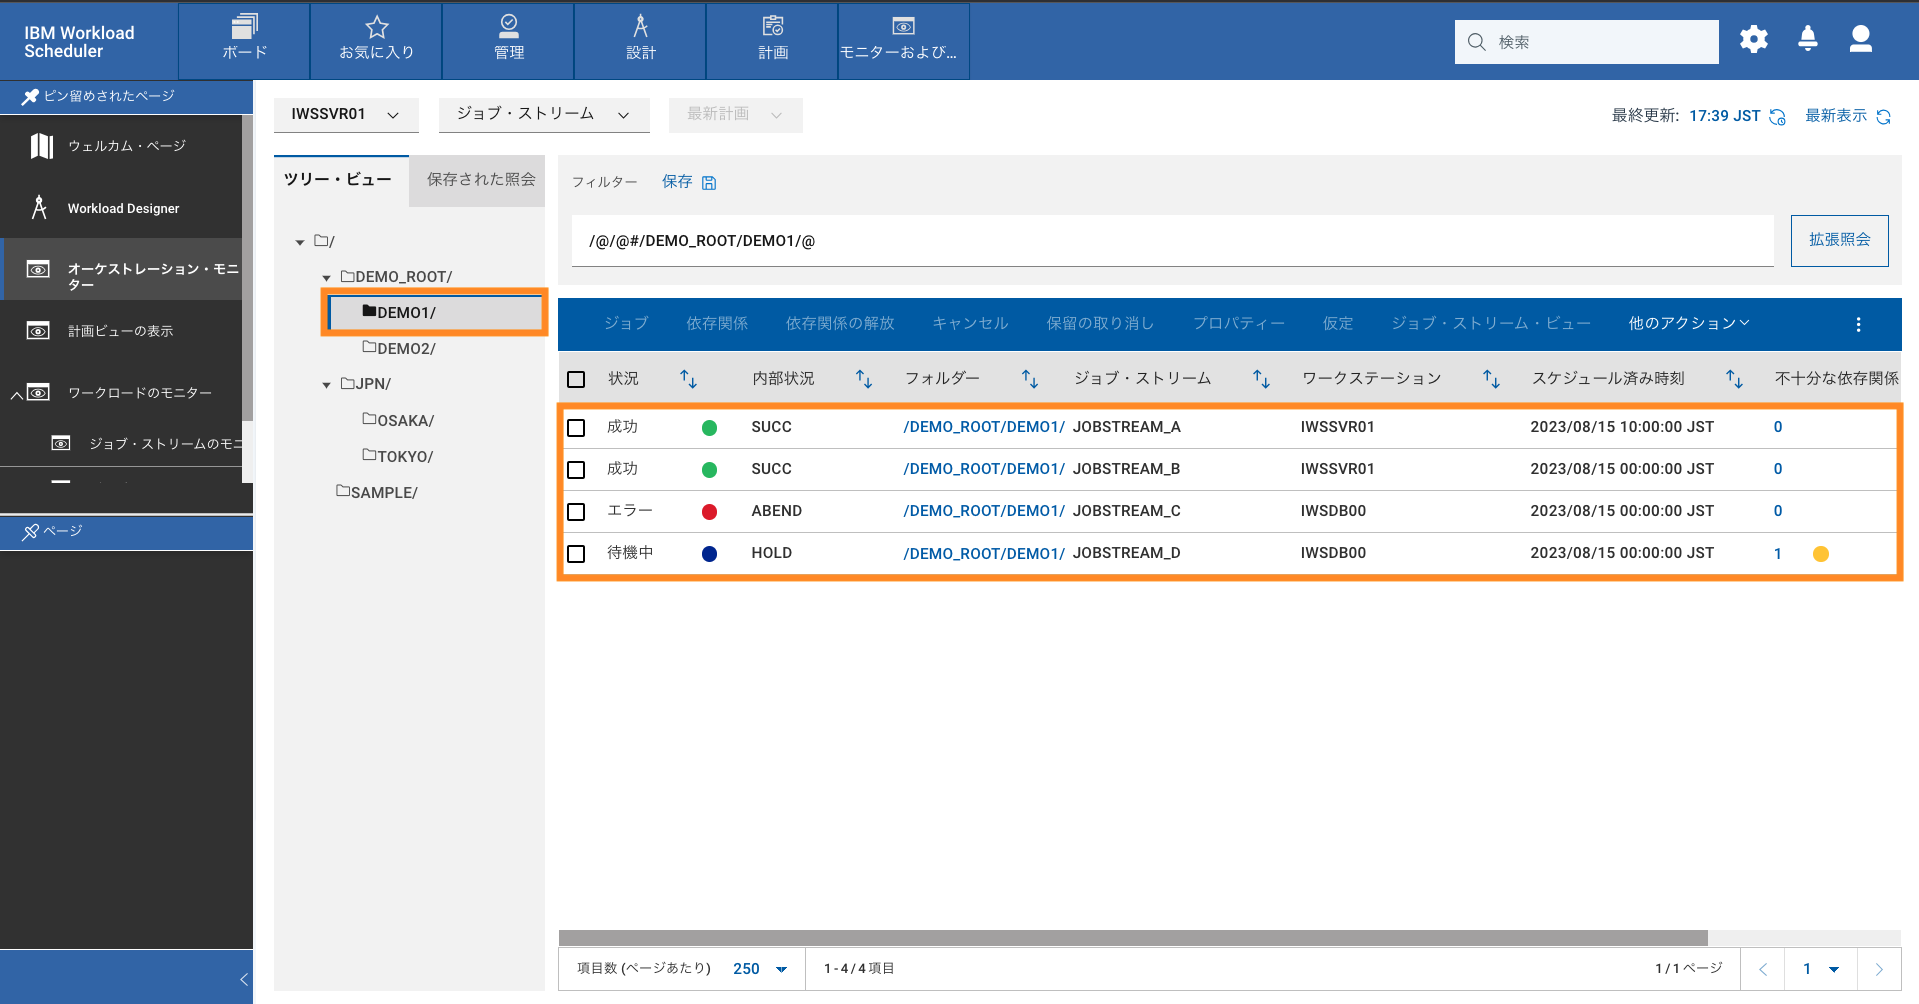Click the search magnifier icon
Viewport: 1919px width, 1004px height.
click(x=1477, y=42)
